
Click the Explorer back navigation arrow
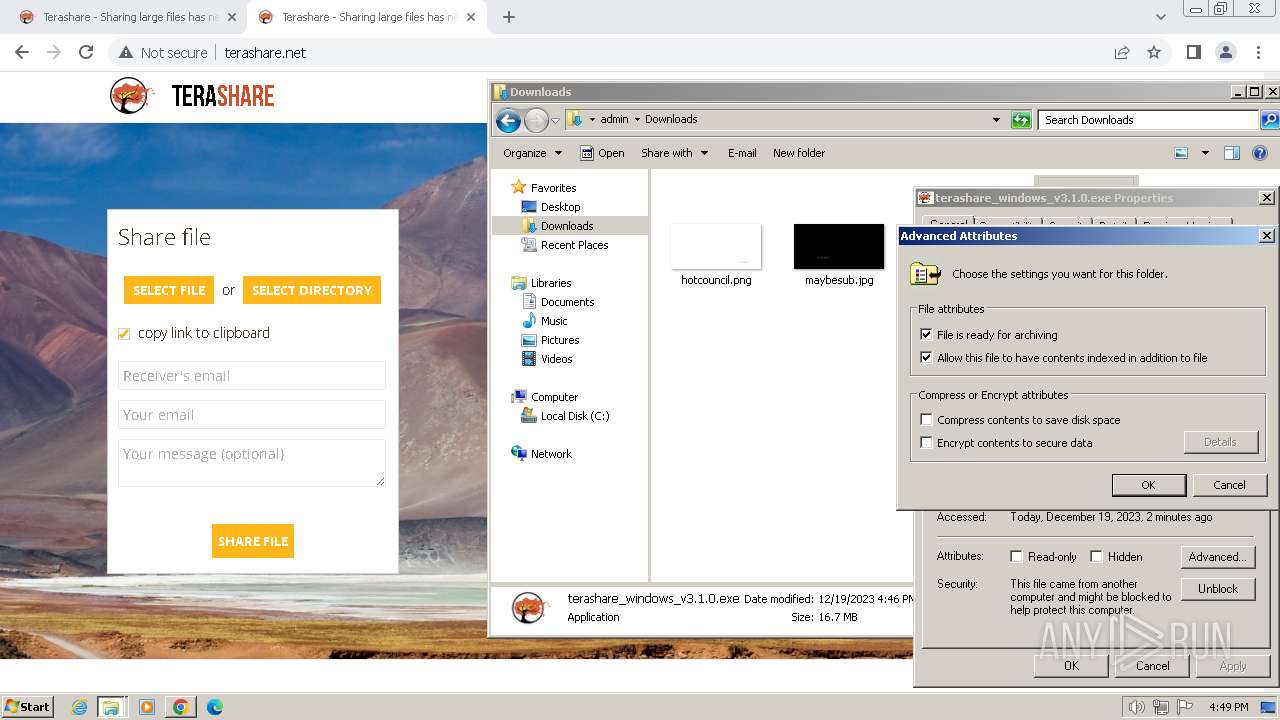(x=508, y=121)
